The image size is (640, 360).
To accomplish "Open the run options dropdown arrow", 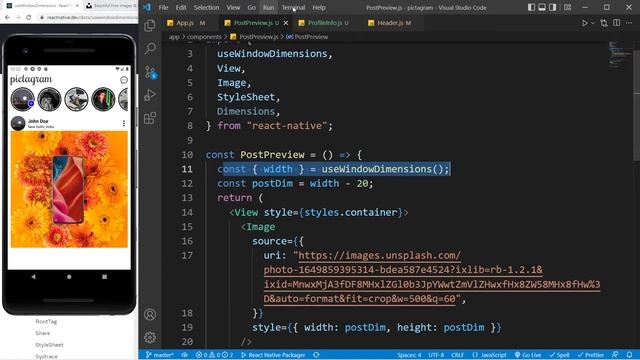I will pos(593,23).
